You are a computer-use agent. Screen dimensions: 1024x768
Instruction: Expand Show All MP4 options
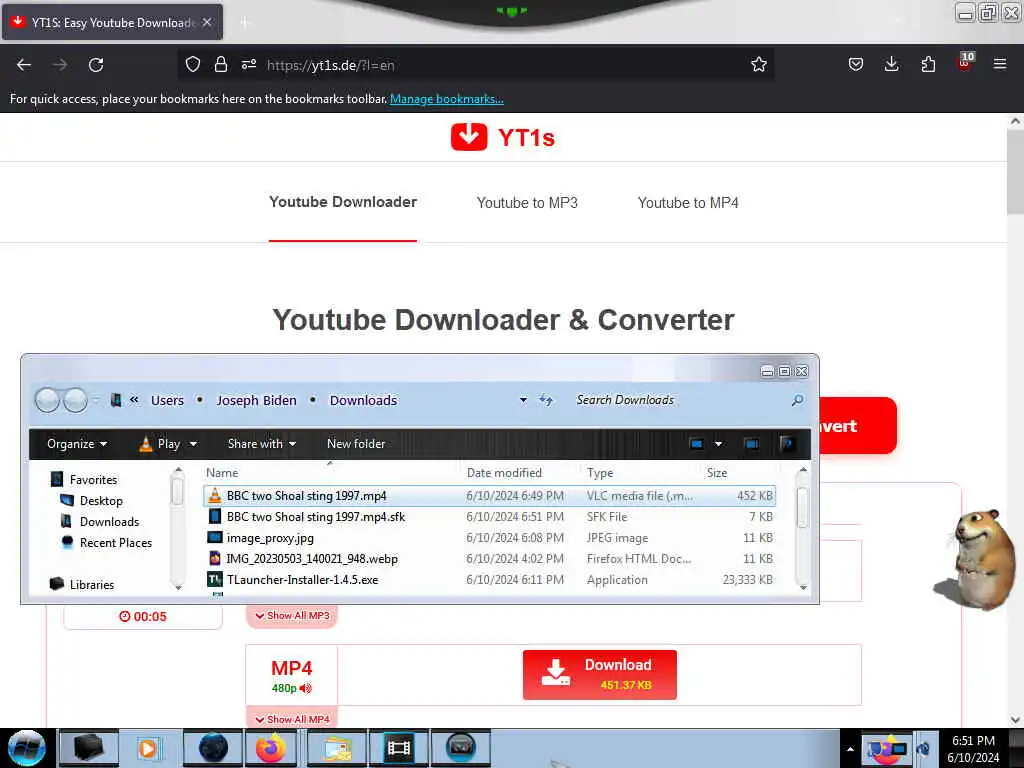292,719
